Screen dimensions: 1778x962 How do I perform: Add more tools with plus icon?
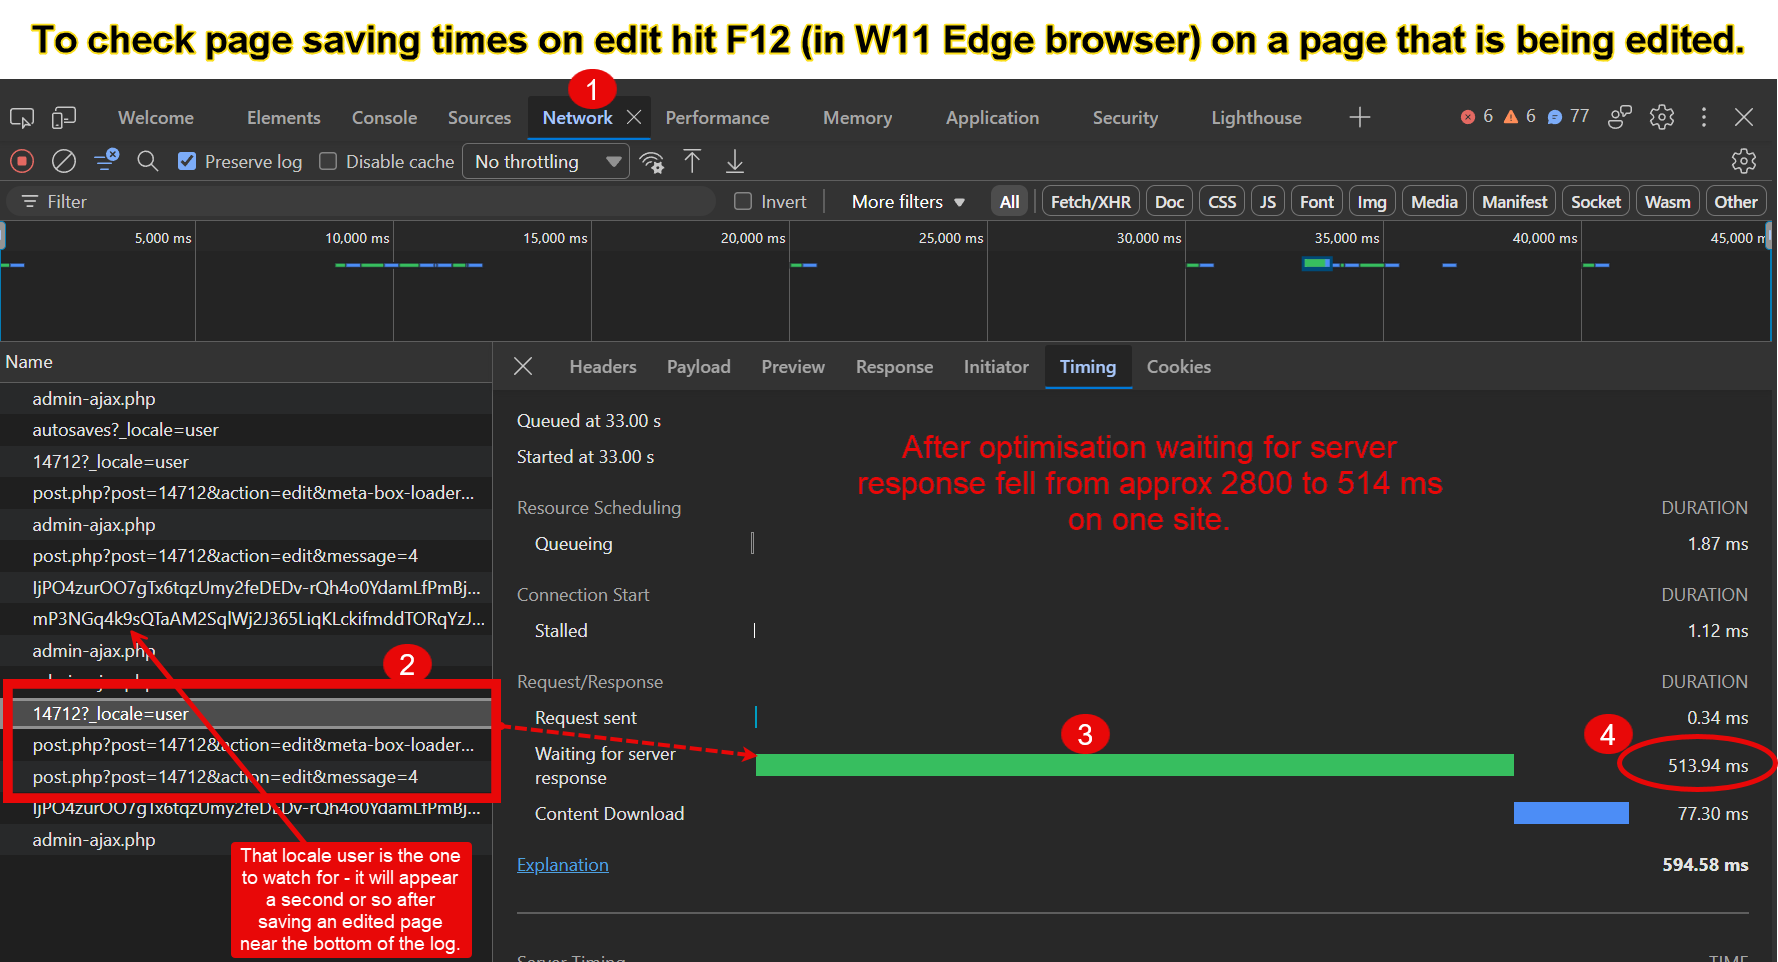[1360, 117]
